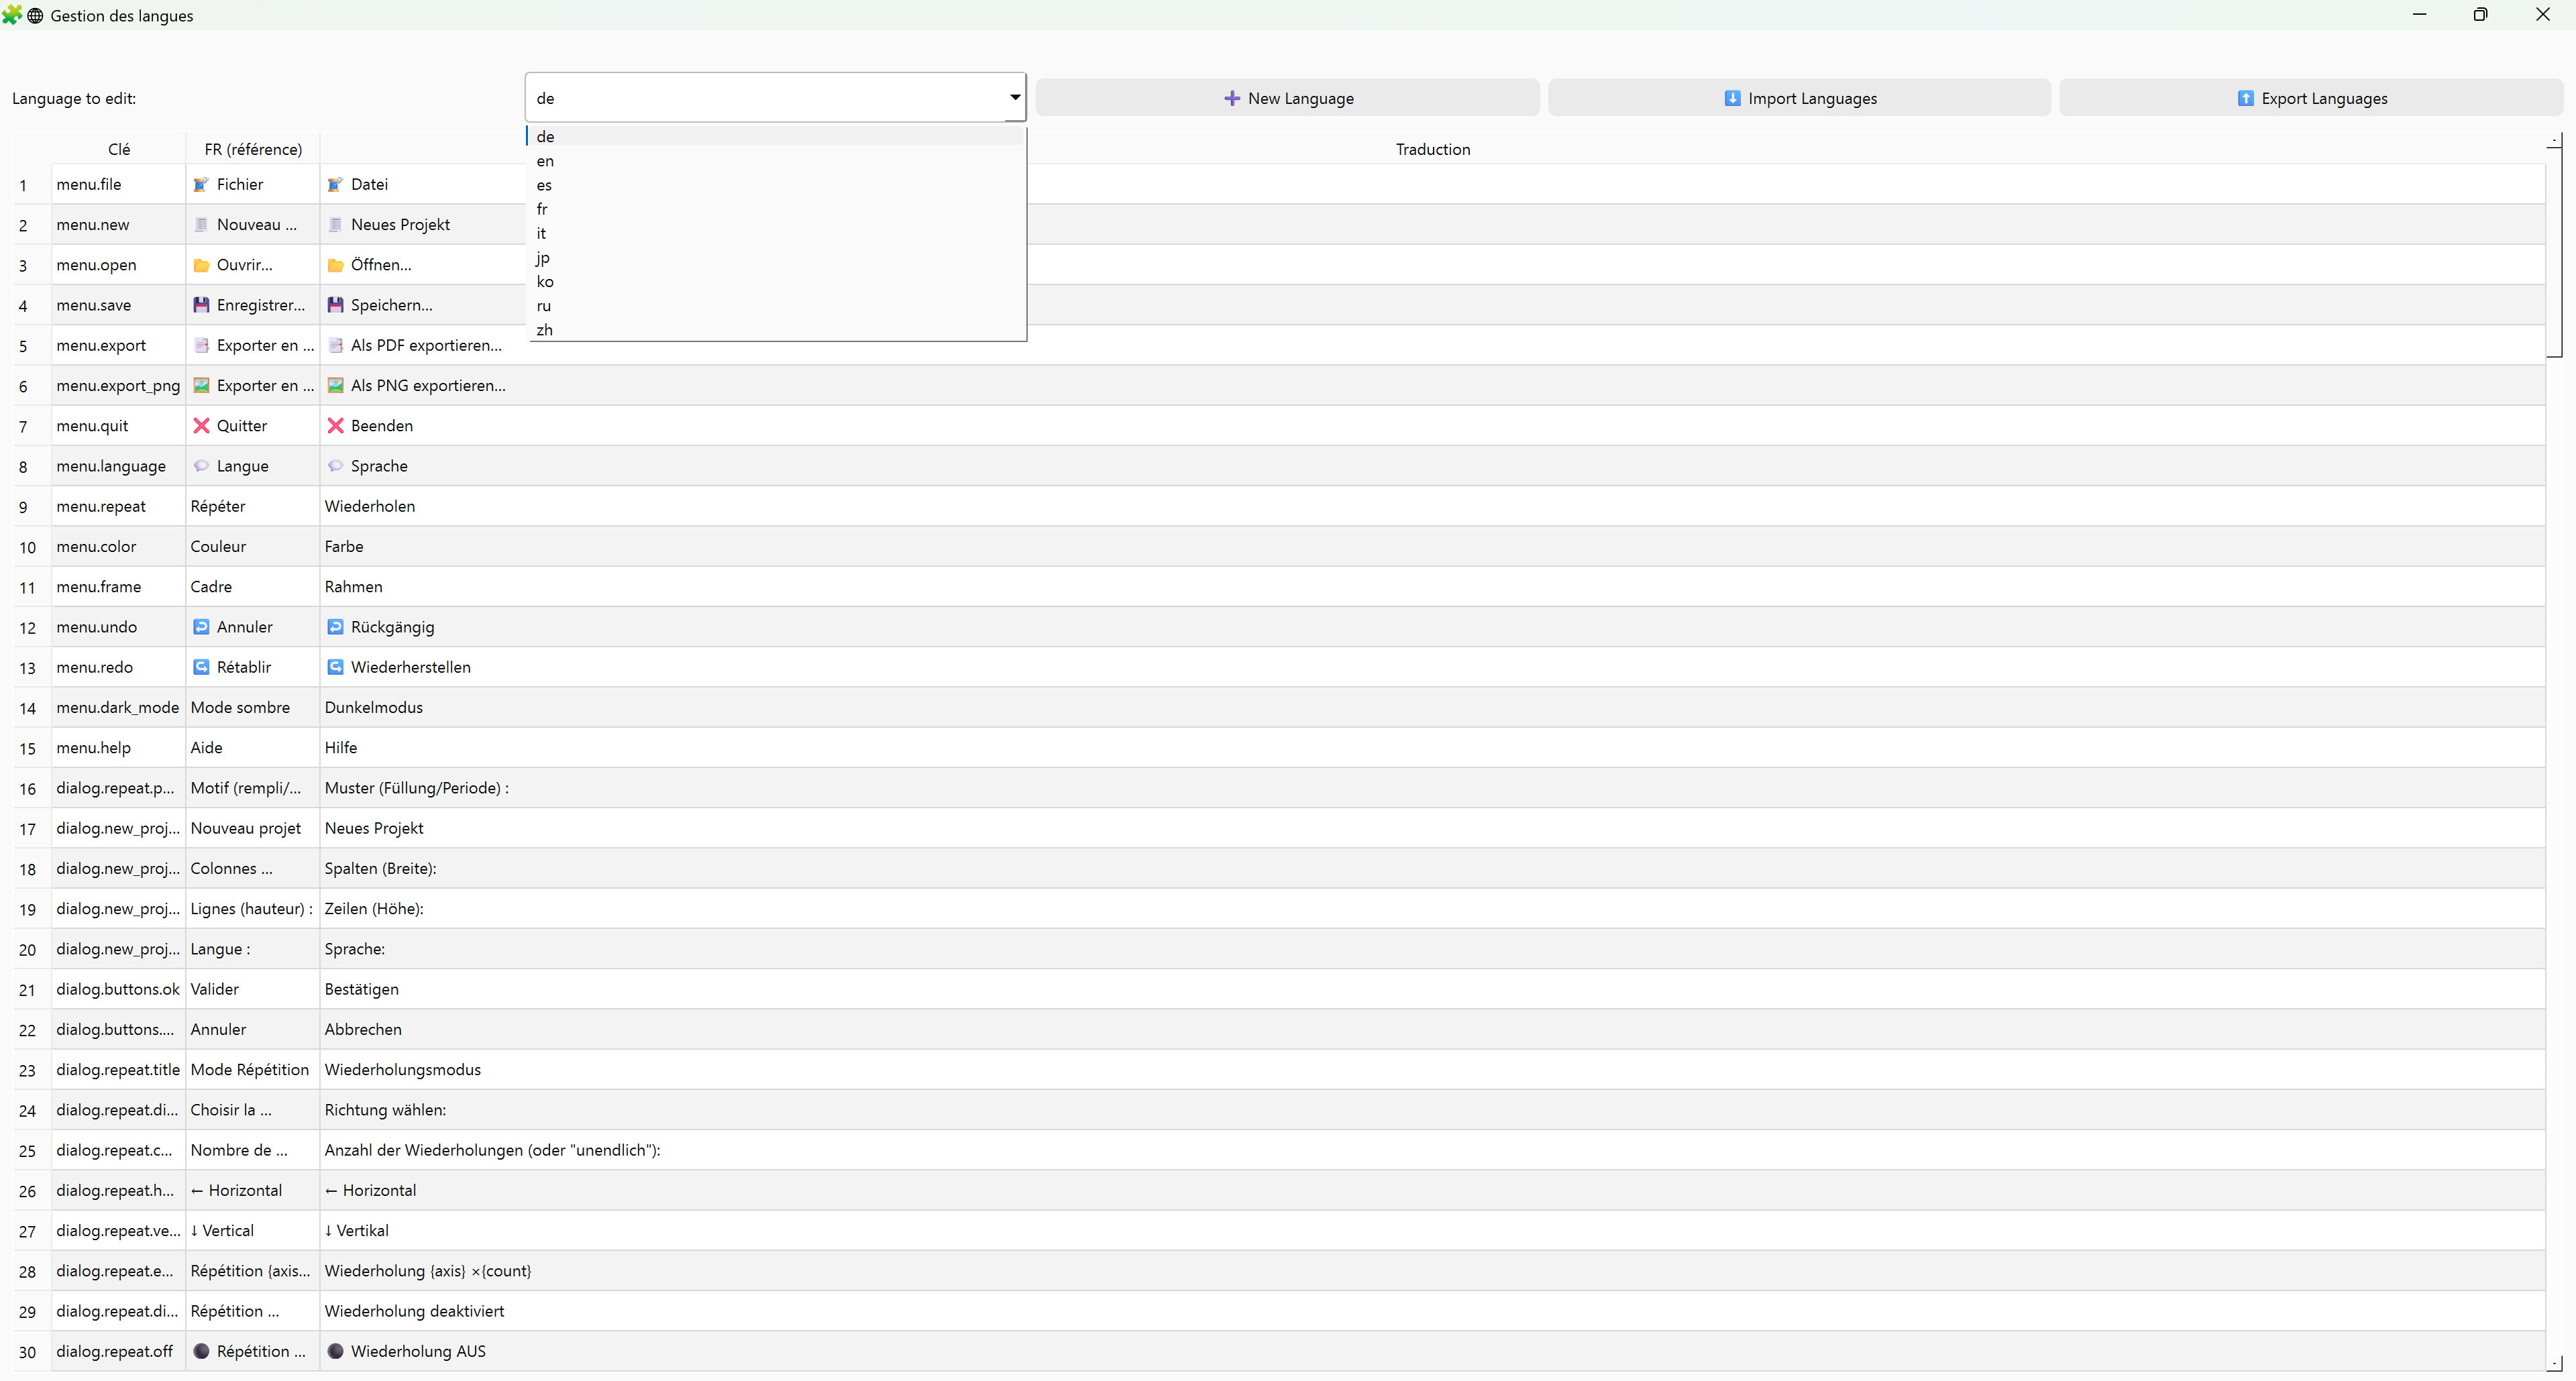Select fr from the open language dropdown
Screen dimensions: 2576x1381
(542, 209)
